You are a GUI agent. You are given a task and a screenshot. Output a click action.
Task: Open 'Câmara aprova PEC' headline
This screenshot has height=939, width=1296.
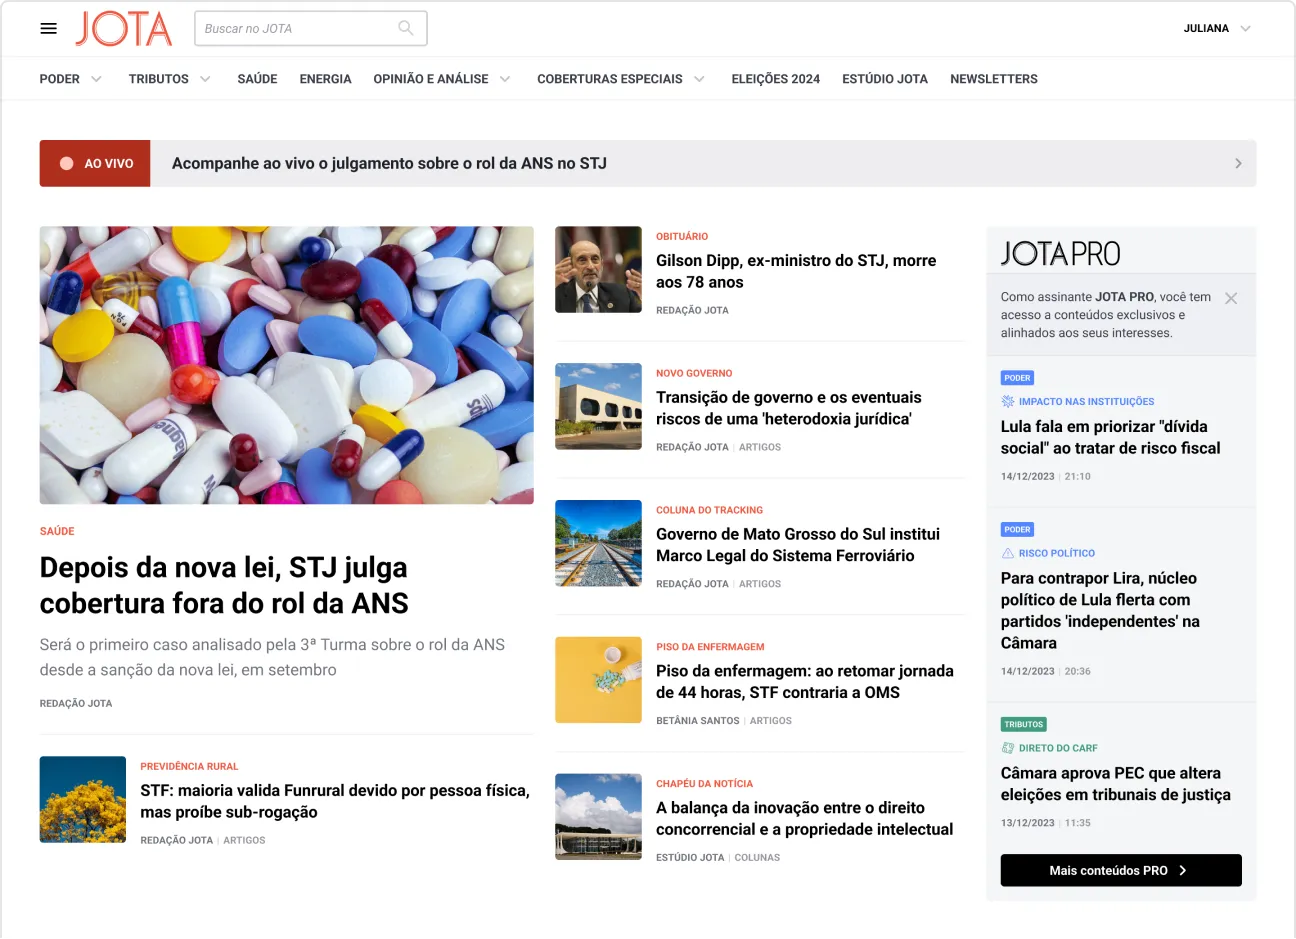coord(1116,784)
